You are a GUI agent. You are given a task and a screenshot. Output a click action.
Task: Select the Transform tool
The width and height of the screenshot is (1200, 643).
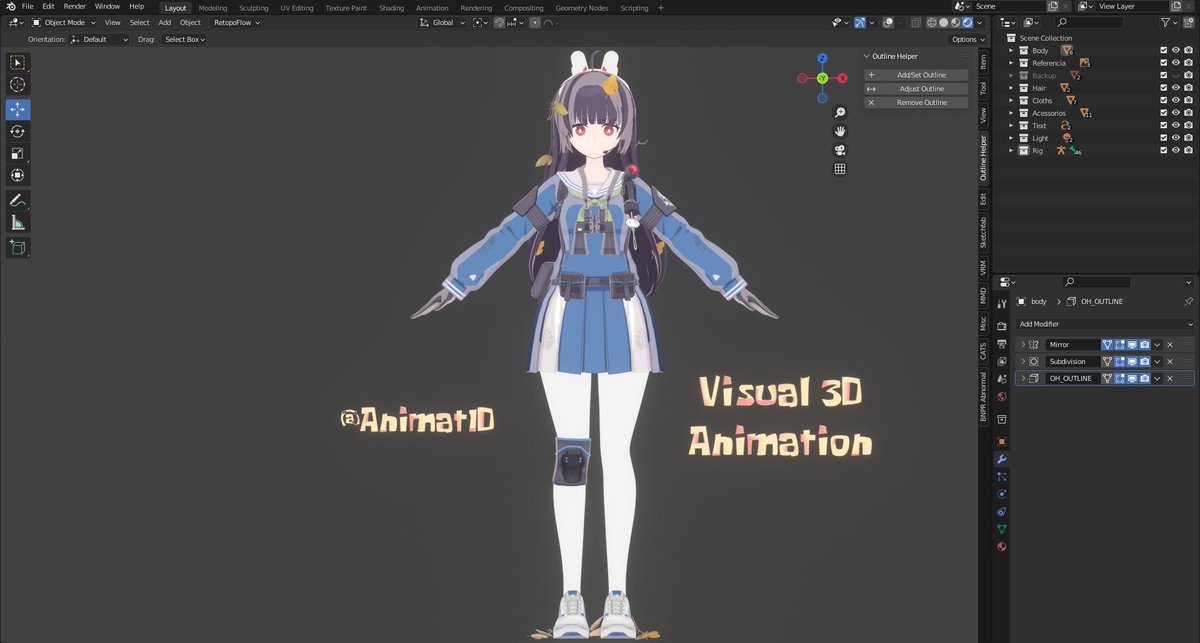pos(18,175)
